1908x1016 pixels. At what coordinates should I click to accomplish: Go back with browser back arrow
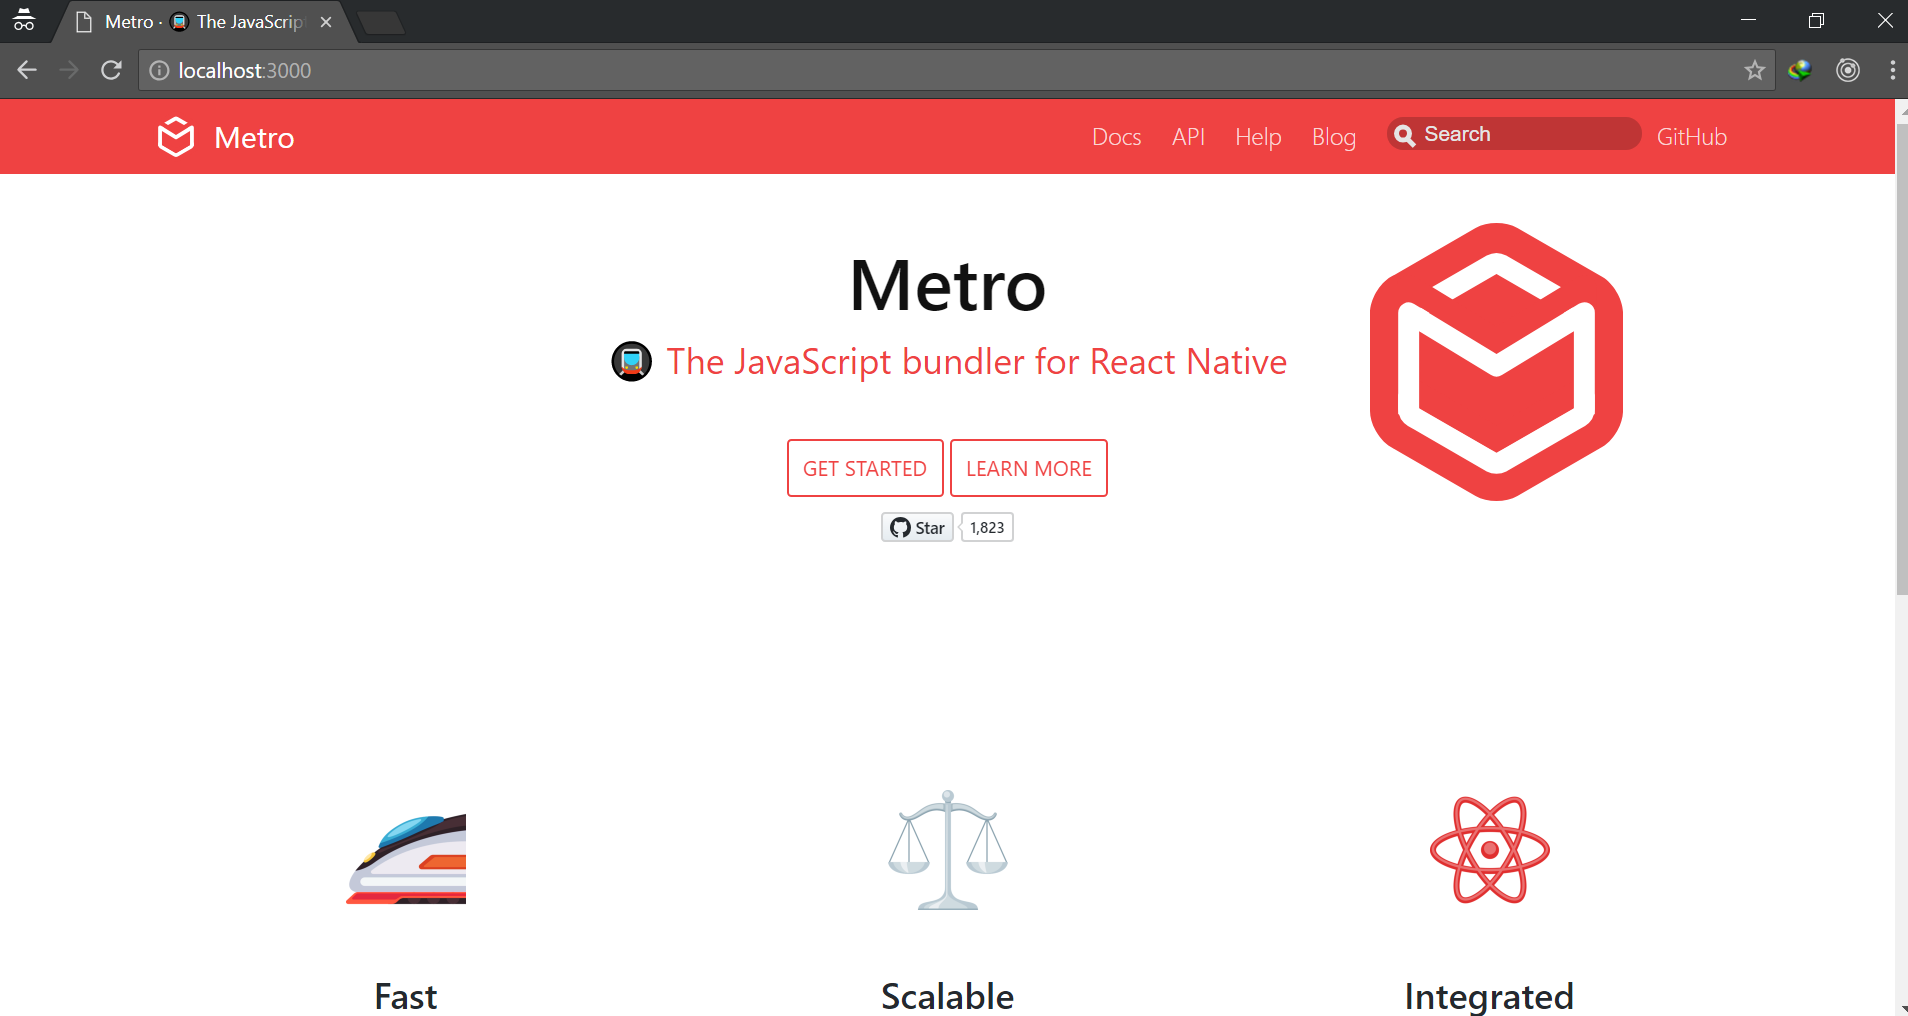[x=27, y=70]
